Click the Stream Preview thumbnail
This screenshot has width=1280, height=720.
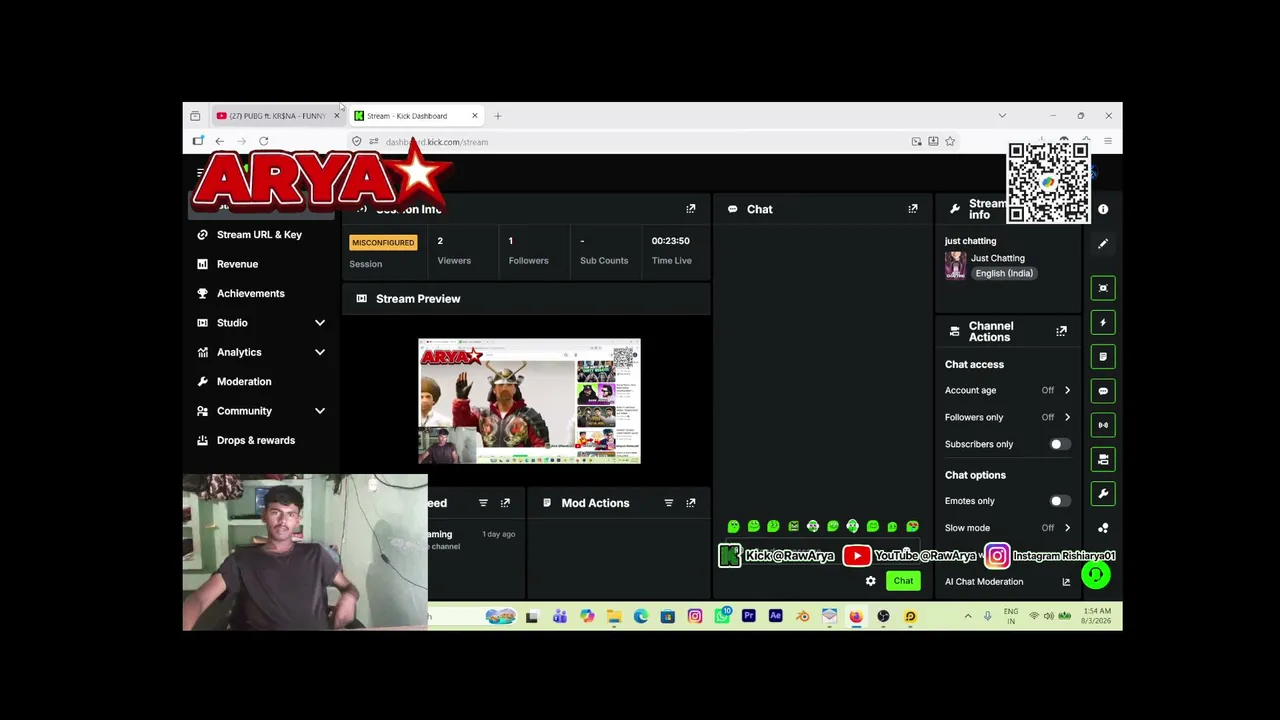click(529, 401)
